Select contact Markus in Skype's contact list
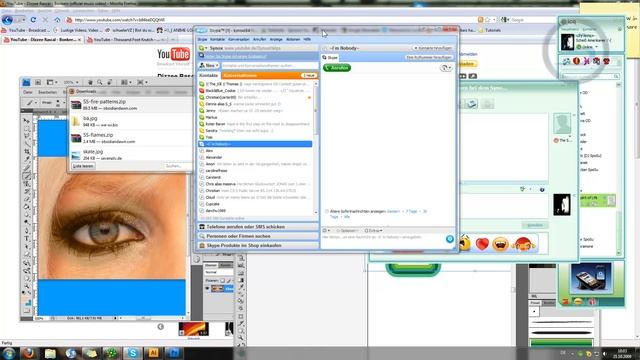The width and height of the screenshot is (640, 360). 256,117
